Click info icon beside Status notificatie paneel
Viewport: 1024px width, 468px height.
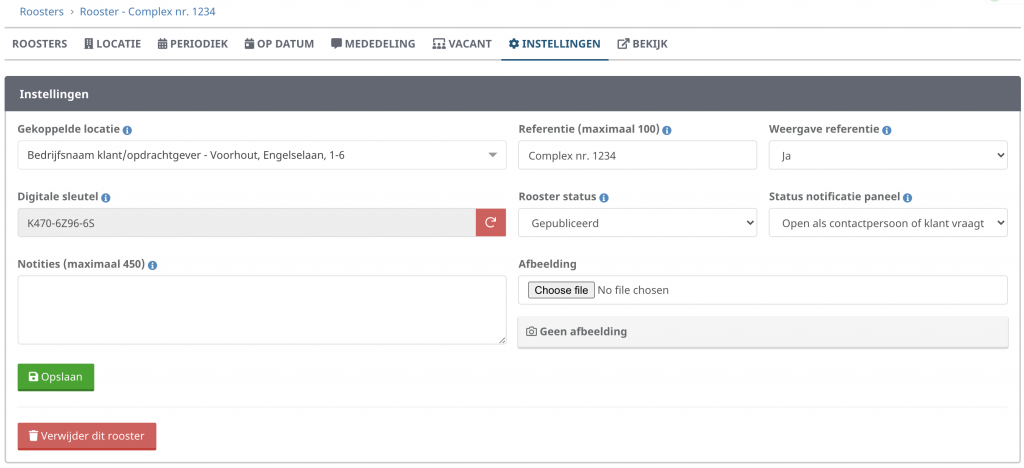click(907, 197)
